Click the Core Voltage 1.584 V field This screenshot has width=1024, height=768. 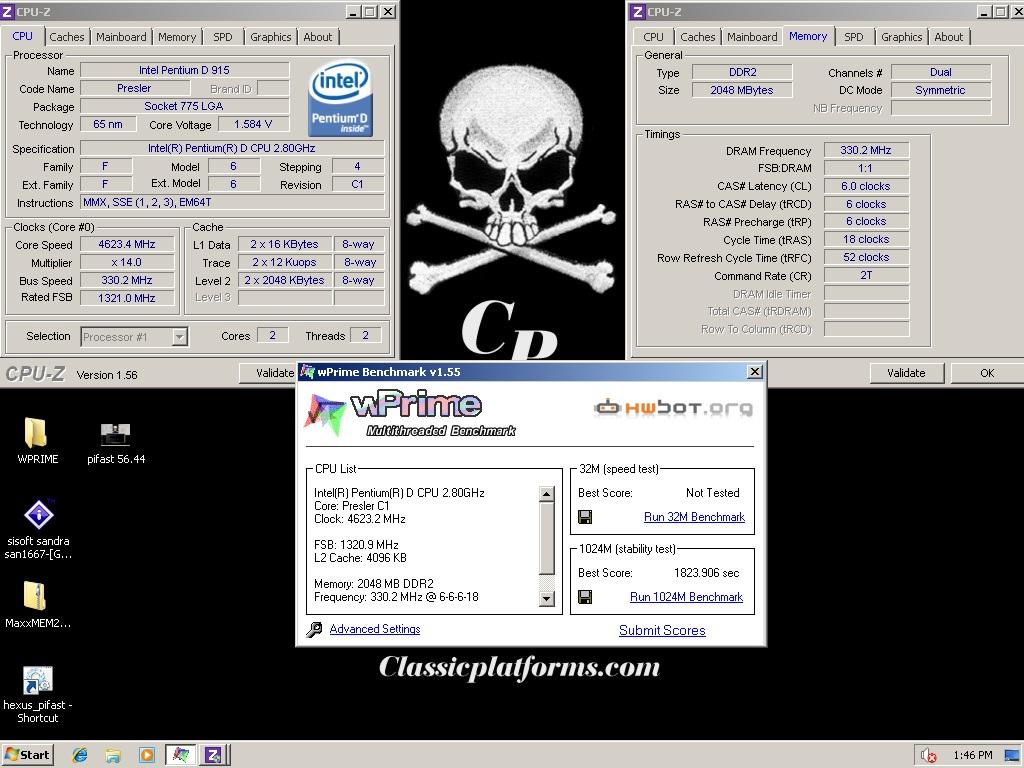pos(253,124)
